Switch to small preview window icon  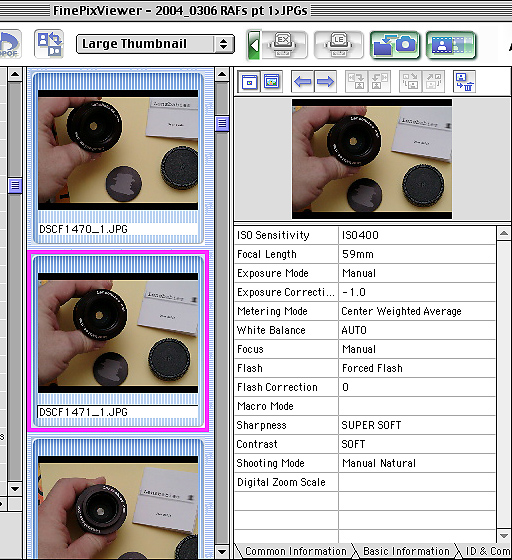click(249, 82)
